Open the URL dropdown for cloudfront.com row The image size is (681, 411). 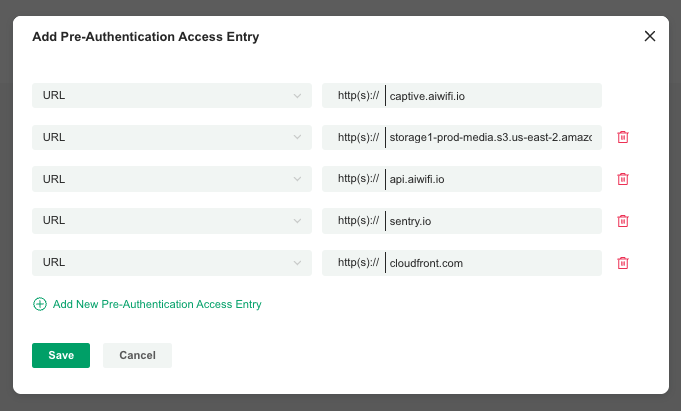coord(172,263)
